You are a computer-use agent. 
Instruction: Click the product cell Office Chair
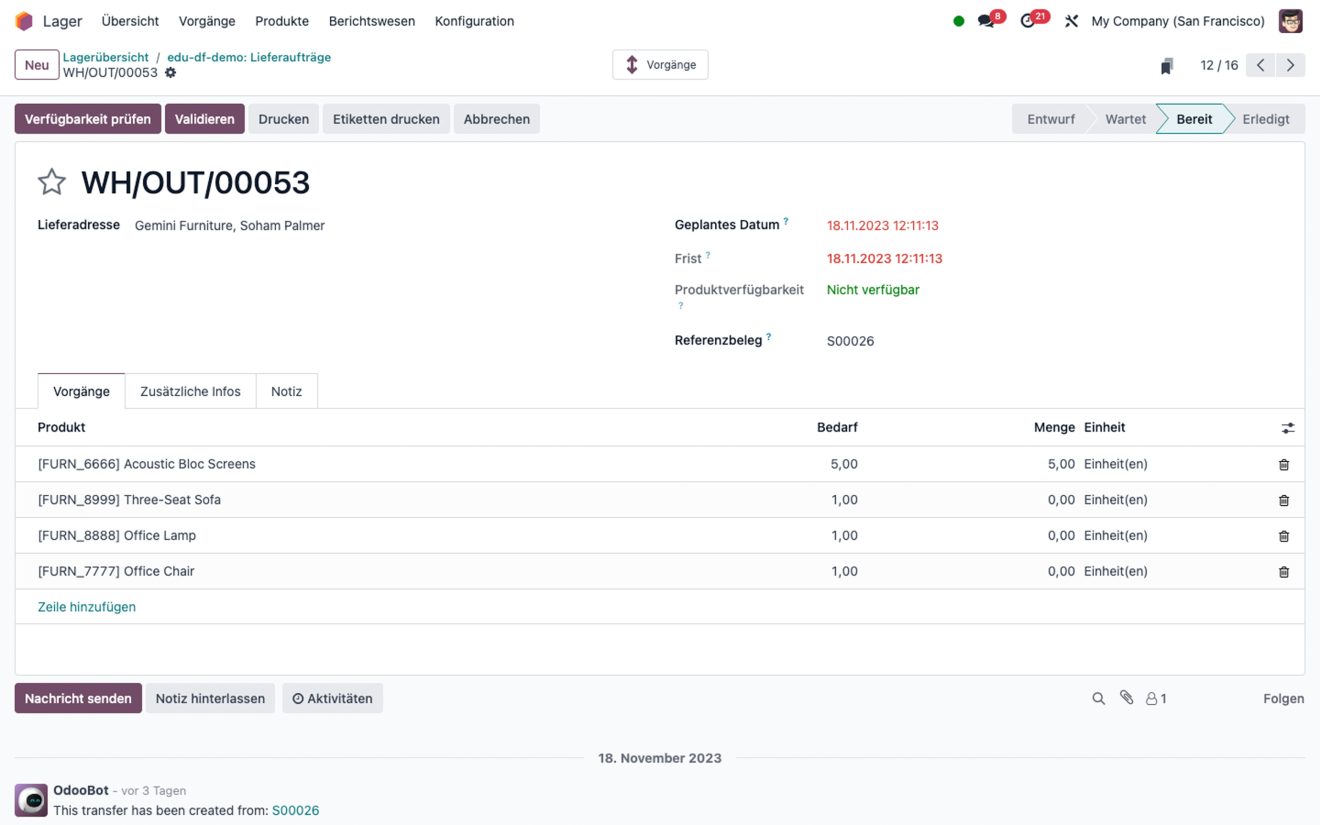pos(116,571)
